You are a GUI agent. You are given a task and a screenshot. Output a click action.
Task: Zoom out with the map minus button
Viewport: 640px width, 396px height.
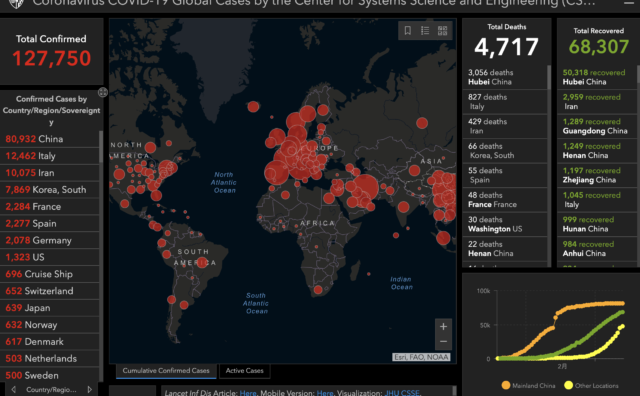pos(443,342)
